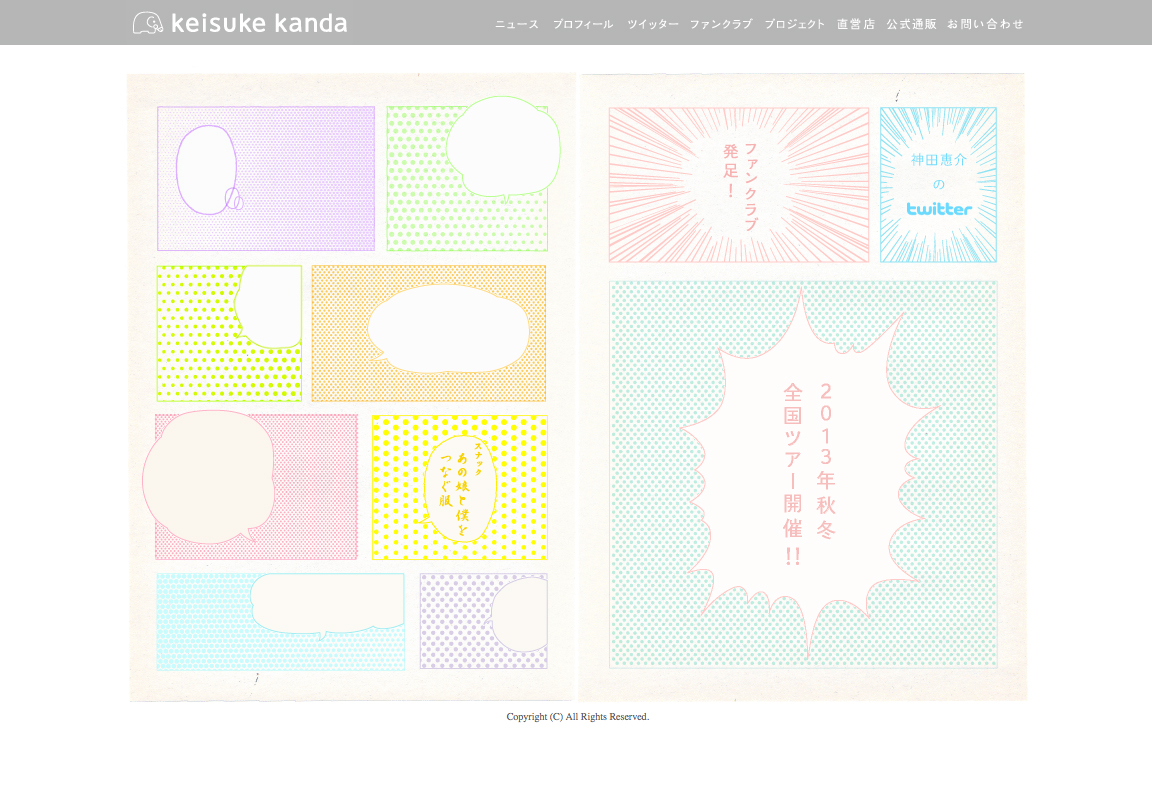The image size is (1152, 786).
Task: Select the lavender dotted panel at bottom
Action: click(x=484, y=620)
